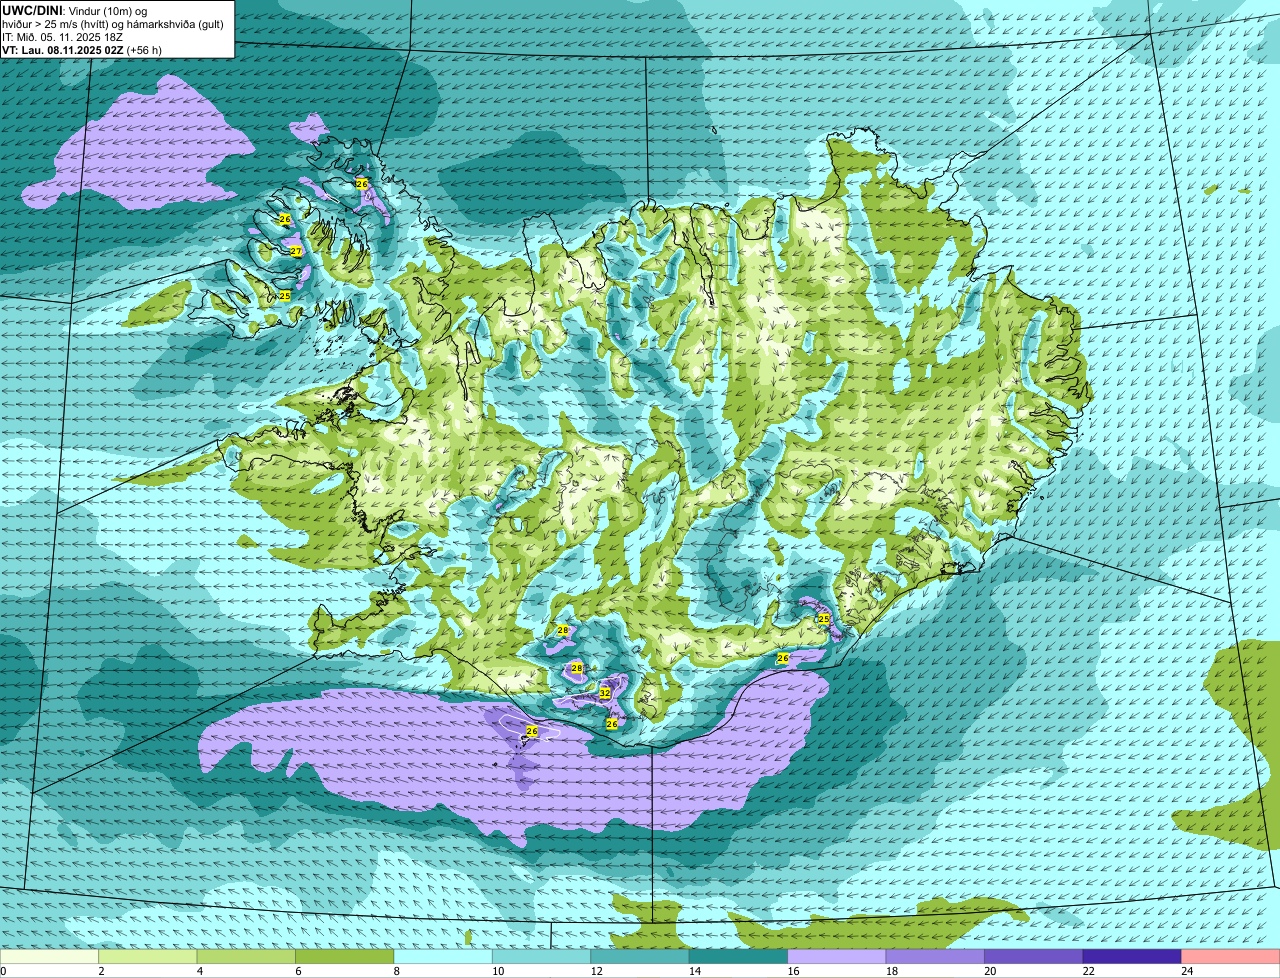The image size is (1280, 978).
Task: Click the yellow gust label reading 32
Action: coord(605,692)
